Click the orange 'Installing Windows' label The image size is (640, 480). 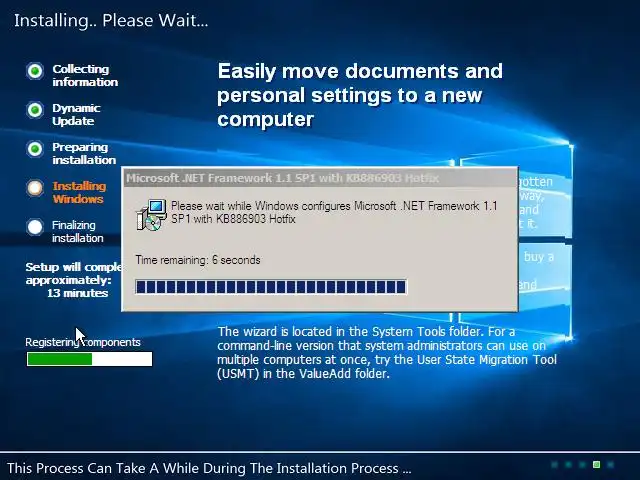[79, 192]
